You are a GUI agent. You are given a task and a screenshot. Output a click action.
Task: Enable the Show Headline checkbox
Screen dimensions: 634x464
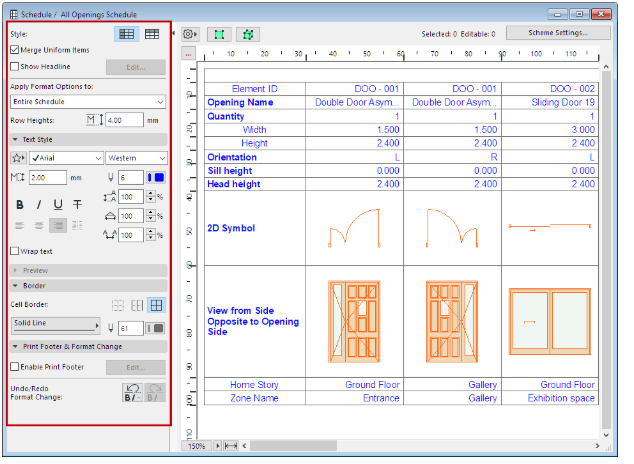point(15,67)
